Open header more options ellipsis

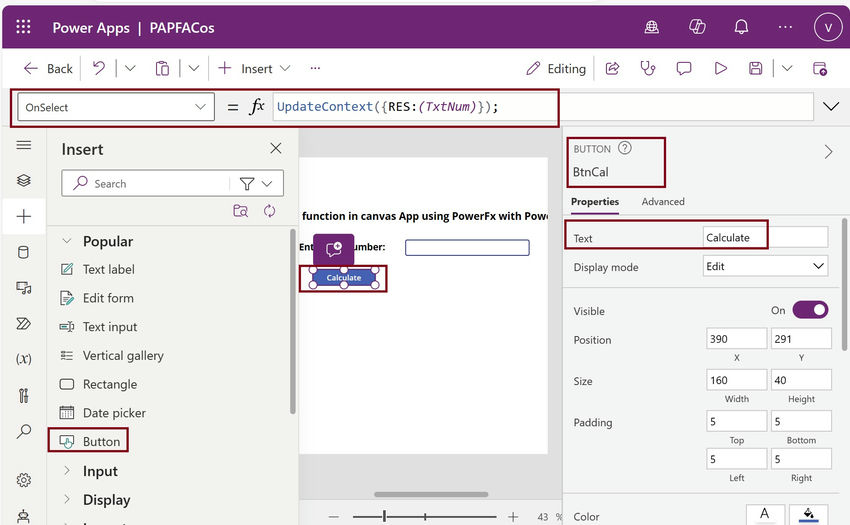pyautogui.click(x=785, y=27)
